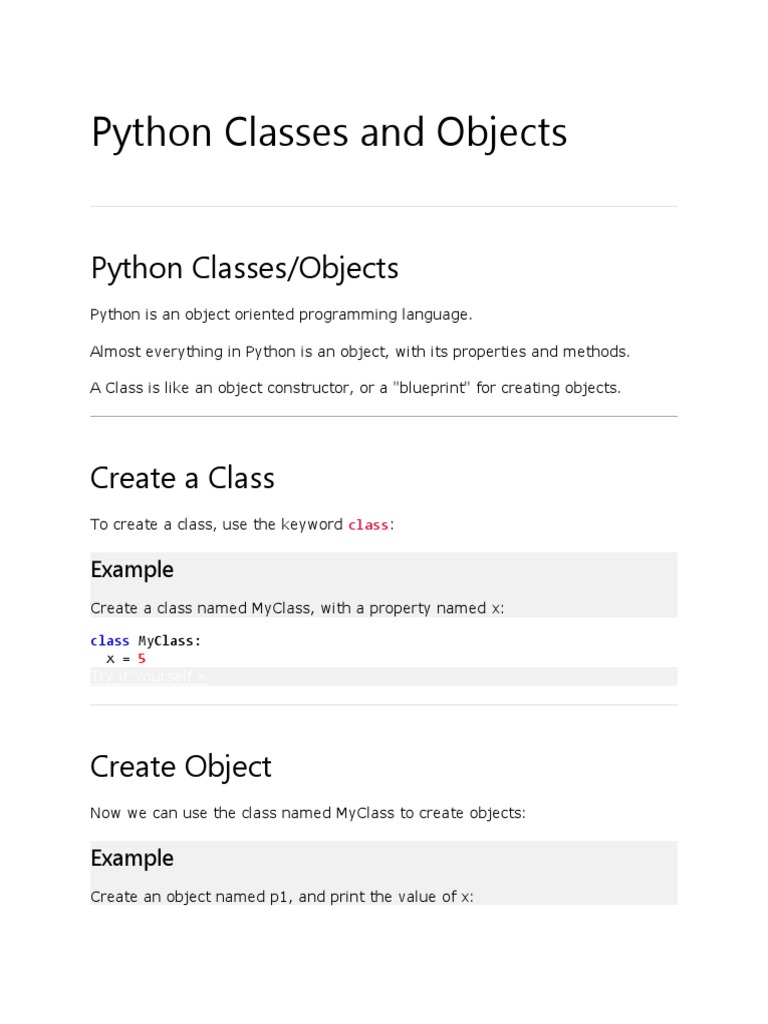Click the gray Example box under "Create Object"

point(500,872)
